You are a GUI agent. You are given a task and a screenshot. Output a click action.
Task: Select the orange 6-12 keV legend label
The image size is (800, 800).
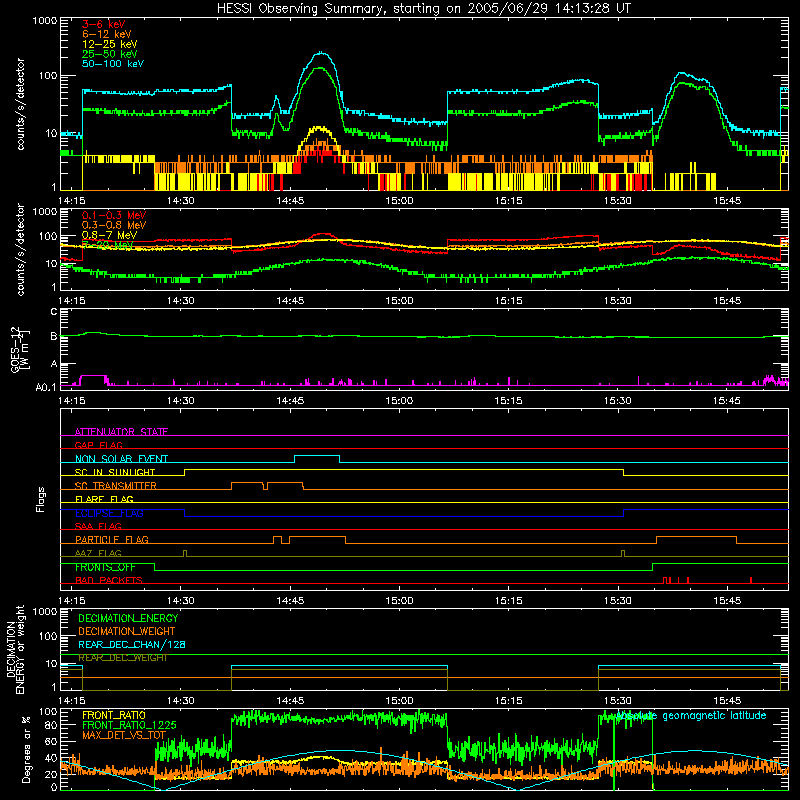click(107, 34)
